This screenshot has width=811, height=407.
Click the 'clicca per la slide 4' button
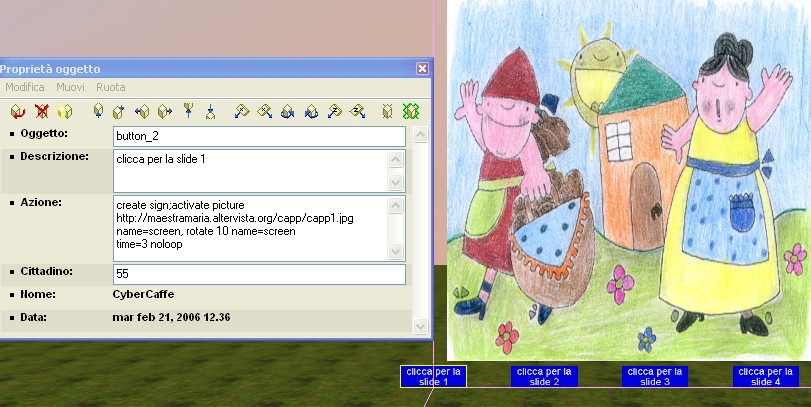(766, 376)
